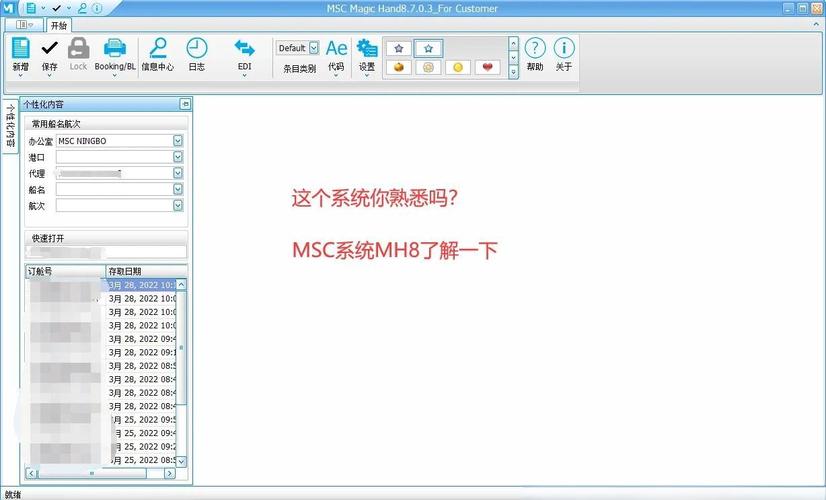Click the EDI exchange arrows icon
The width and height of the screenshot is (826, 500).
click(244, 48)
